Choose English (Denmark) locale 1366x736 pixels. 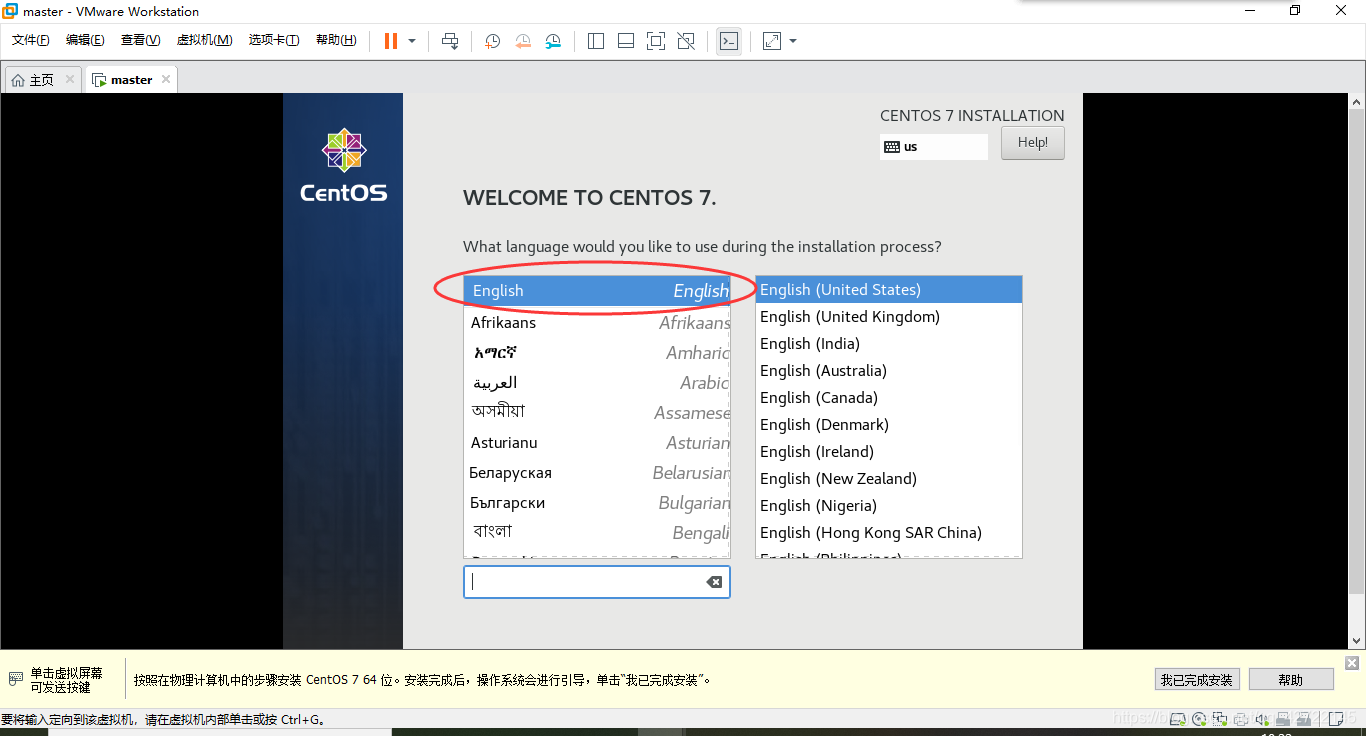pos(888,424)
